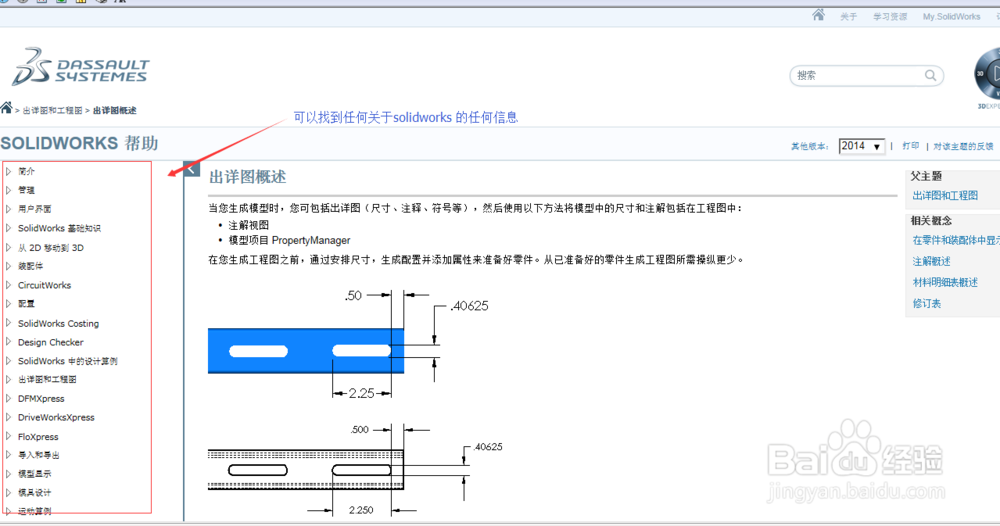Open the 出详图和工程图 link under 父主题
This screenshot has height=526, width=1000.
tap(945, 196)
